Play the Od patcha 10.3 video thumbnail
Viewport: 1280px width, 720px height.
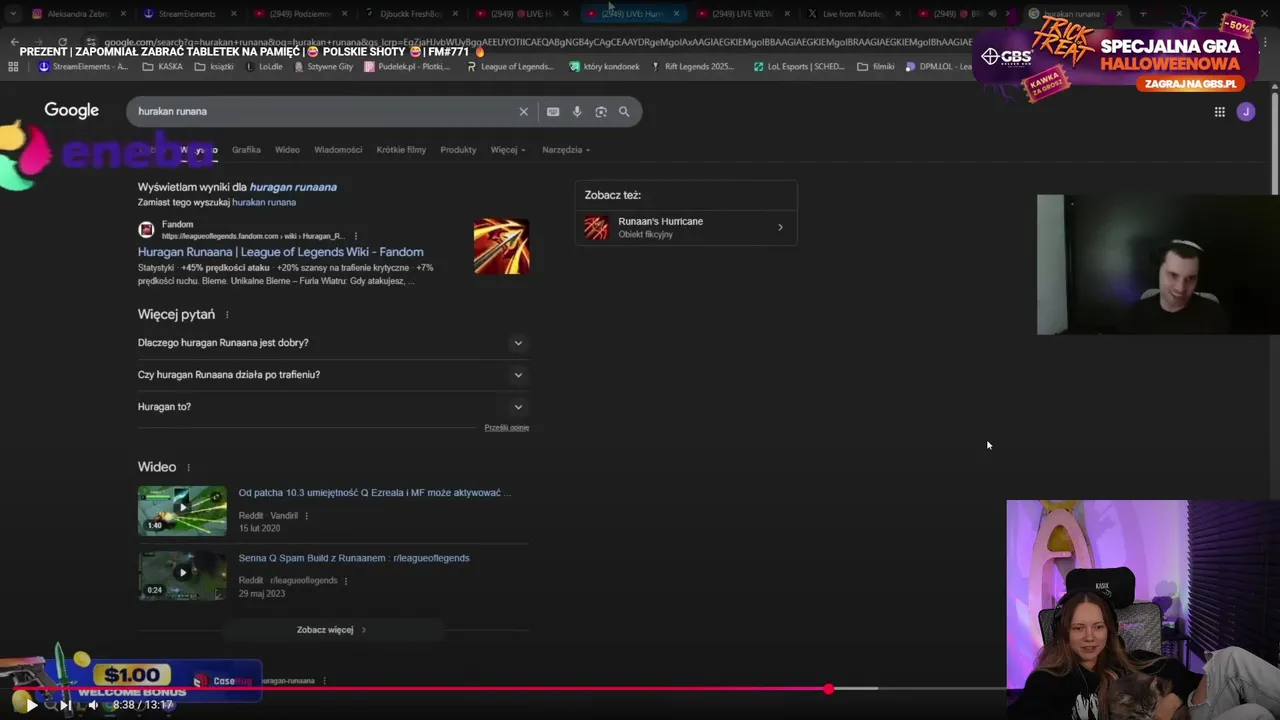pos(182,510)
